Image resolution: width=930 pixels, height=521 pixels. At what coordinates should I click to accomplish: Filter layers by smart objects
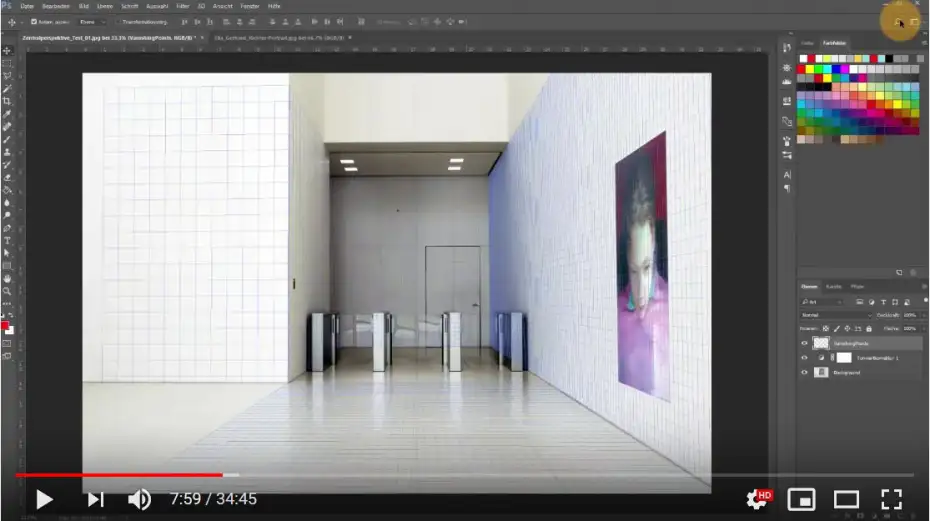click(907, 302)
